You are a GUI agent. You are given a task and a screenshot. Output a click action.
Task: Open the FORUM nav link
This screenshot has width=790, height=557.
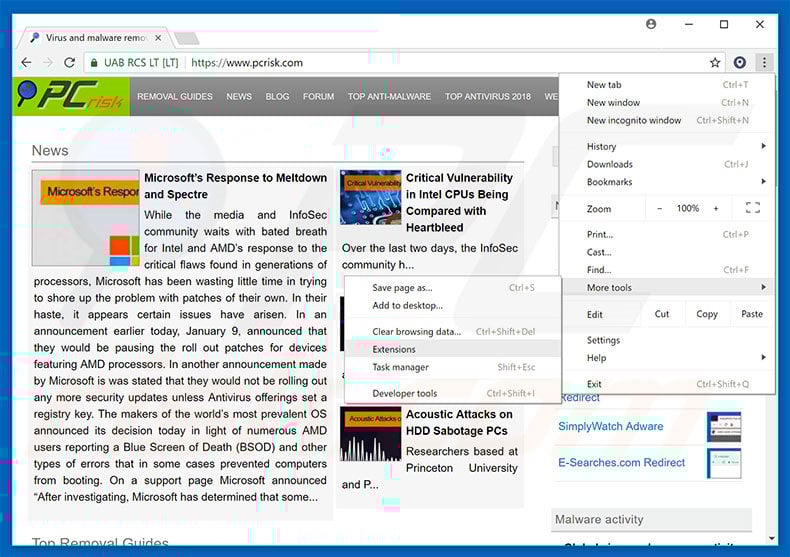318,96
